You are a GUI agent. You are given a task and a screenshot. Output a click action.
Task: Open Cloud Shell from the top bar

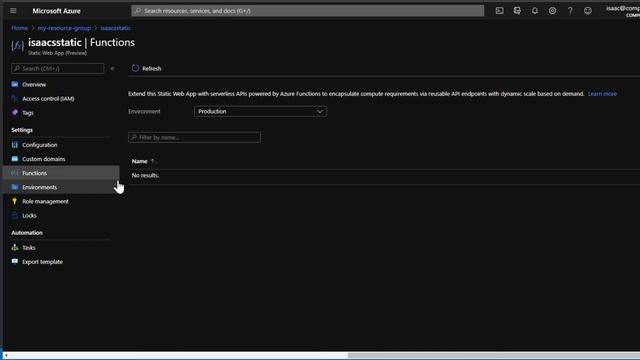pos(499,11)
